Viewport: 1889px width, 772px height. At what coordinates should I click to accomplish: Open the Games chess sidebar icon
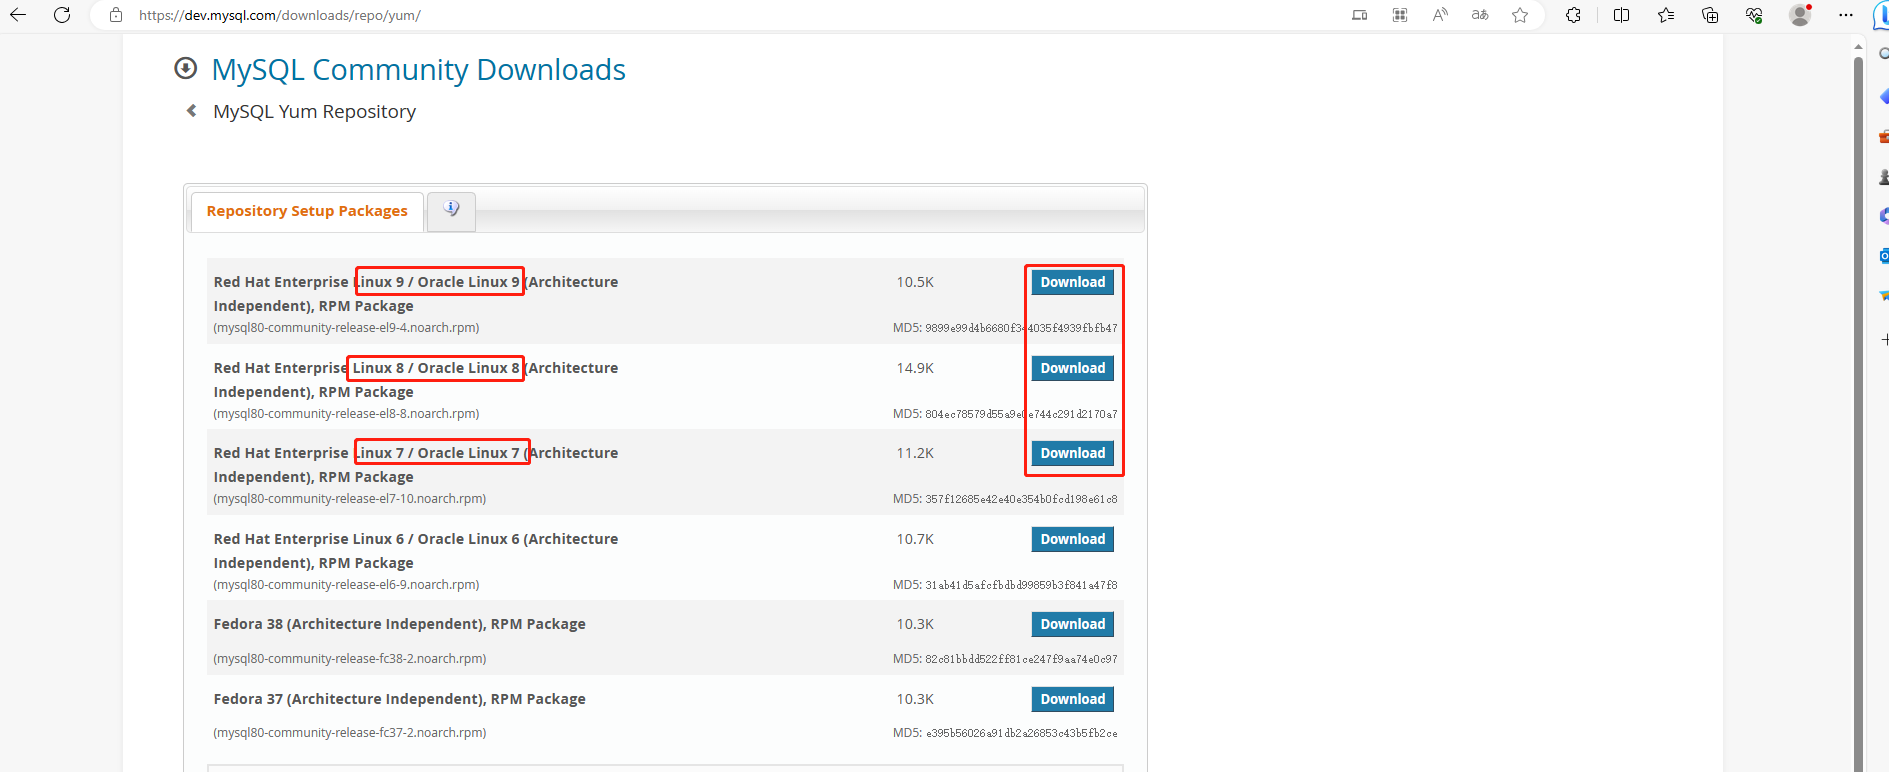tap(1884, 177)
